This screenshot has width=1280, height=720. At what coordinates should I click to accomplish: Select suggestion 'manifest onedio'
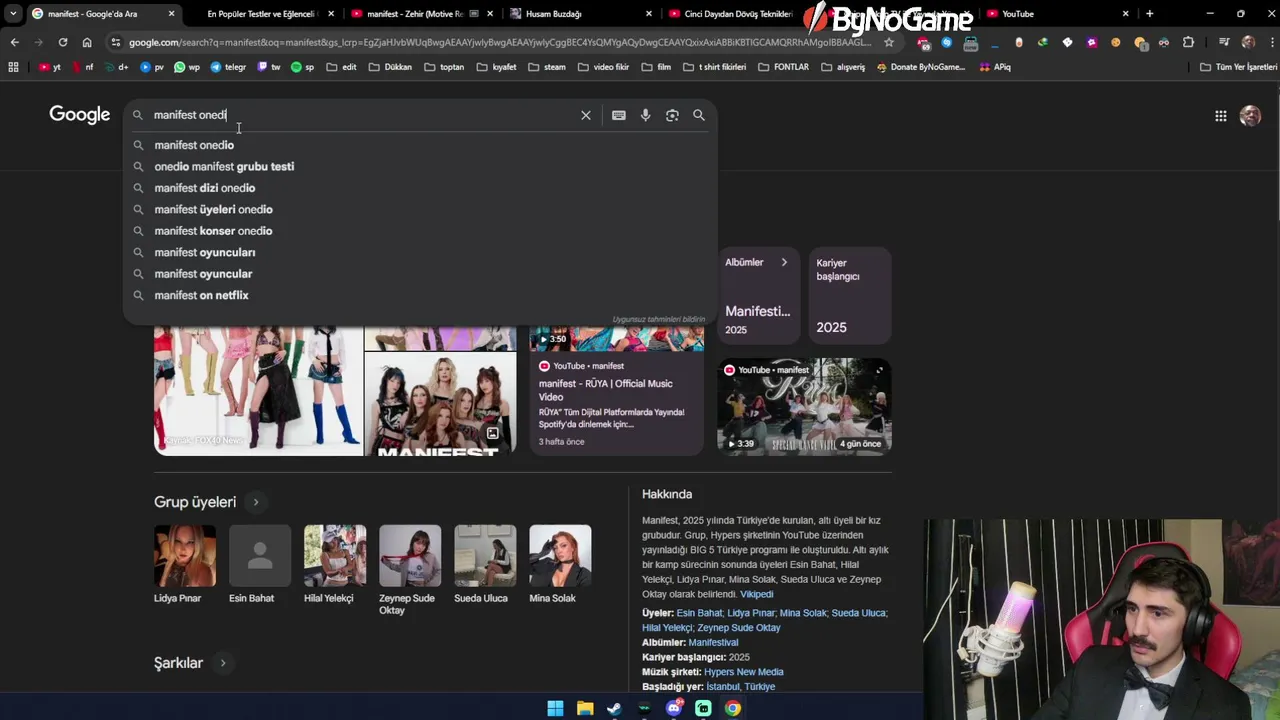click(x=419, y=145)
